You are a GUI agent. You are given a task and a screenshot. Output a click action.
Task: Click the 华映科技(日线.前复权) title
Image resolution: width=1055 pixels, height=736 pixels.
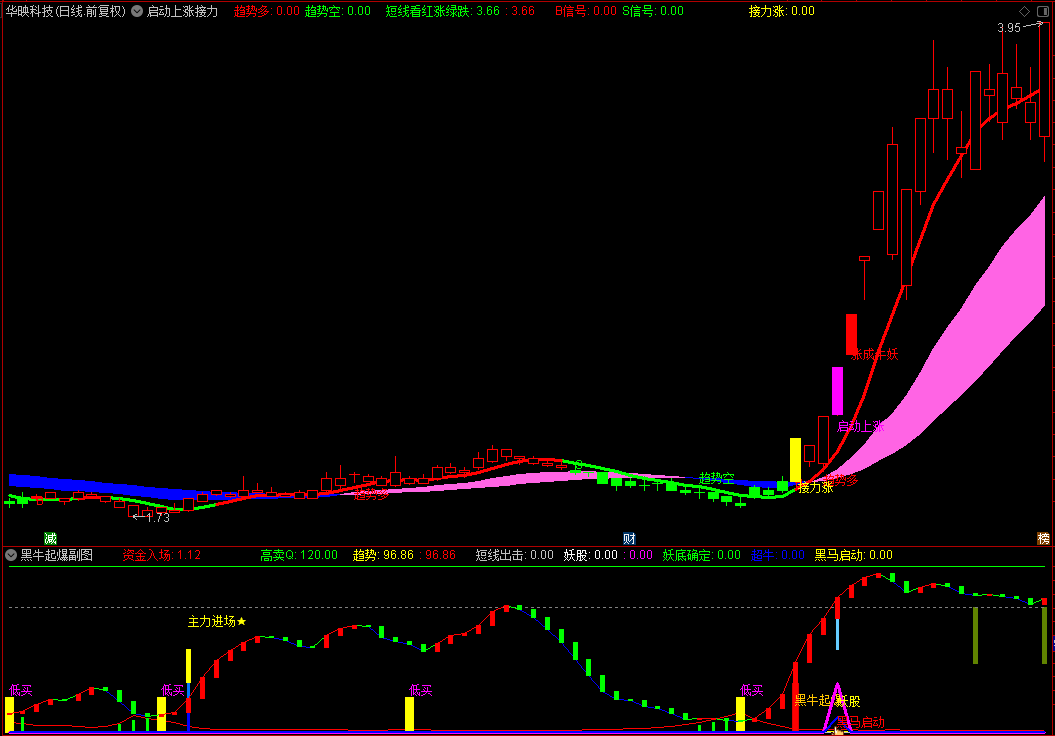(66, 11)
